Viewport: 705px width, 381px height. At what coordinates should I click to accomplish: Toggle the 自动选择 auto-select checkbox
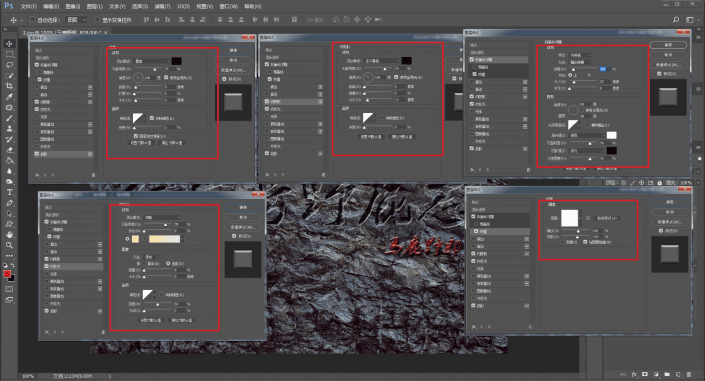pyautogui.click(x=32, y=20)
